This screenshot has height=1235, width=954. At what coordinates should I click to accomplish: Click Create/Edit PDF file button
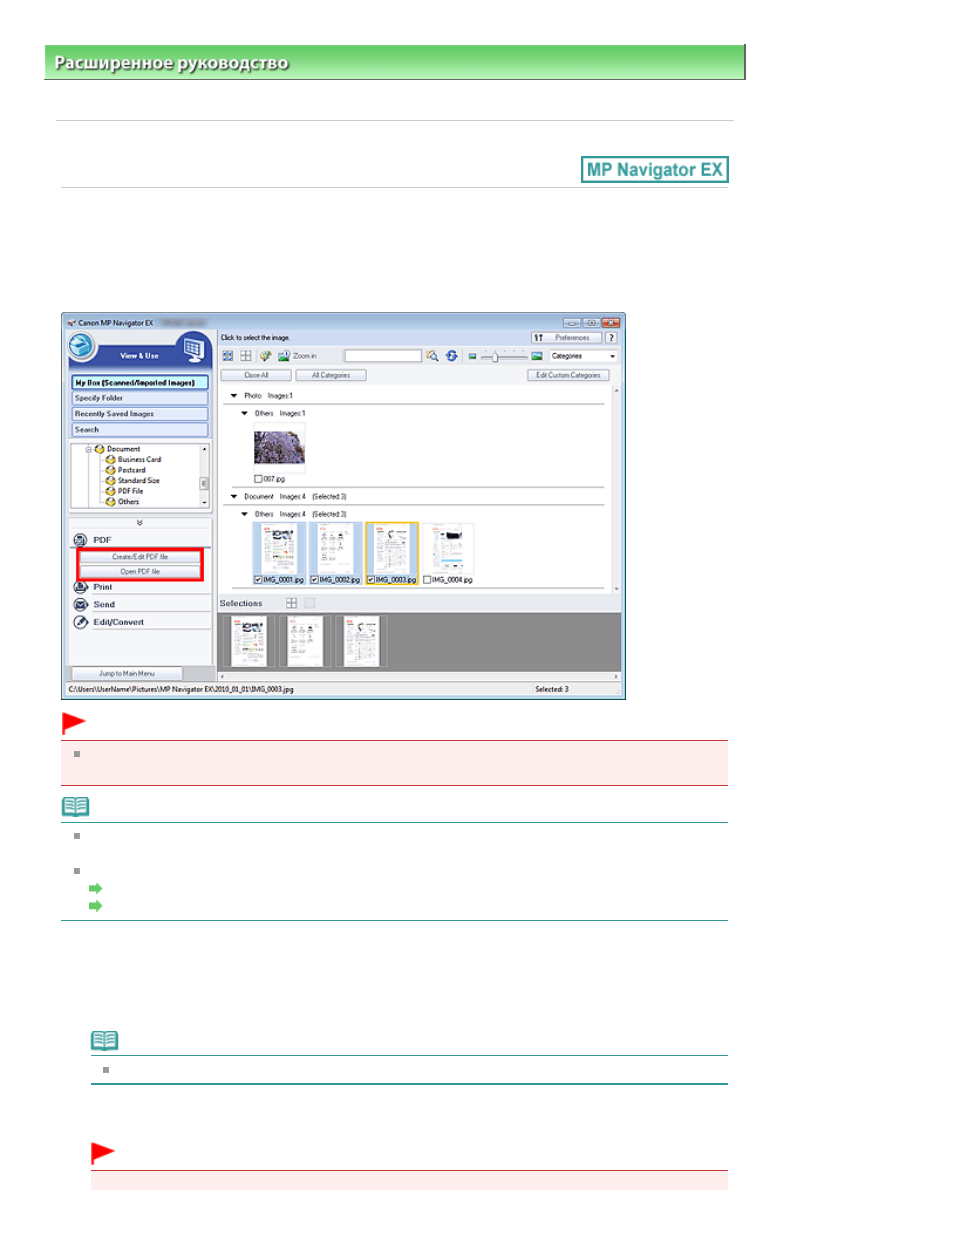(x=140, y=557)
